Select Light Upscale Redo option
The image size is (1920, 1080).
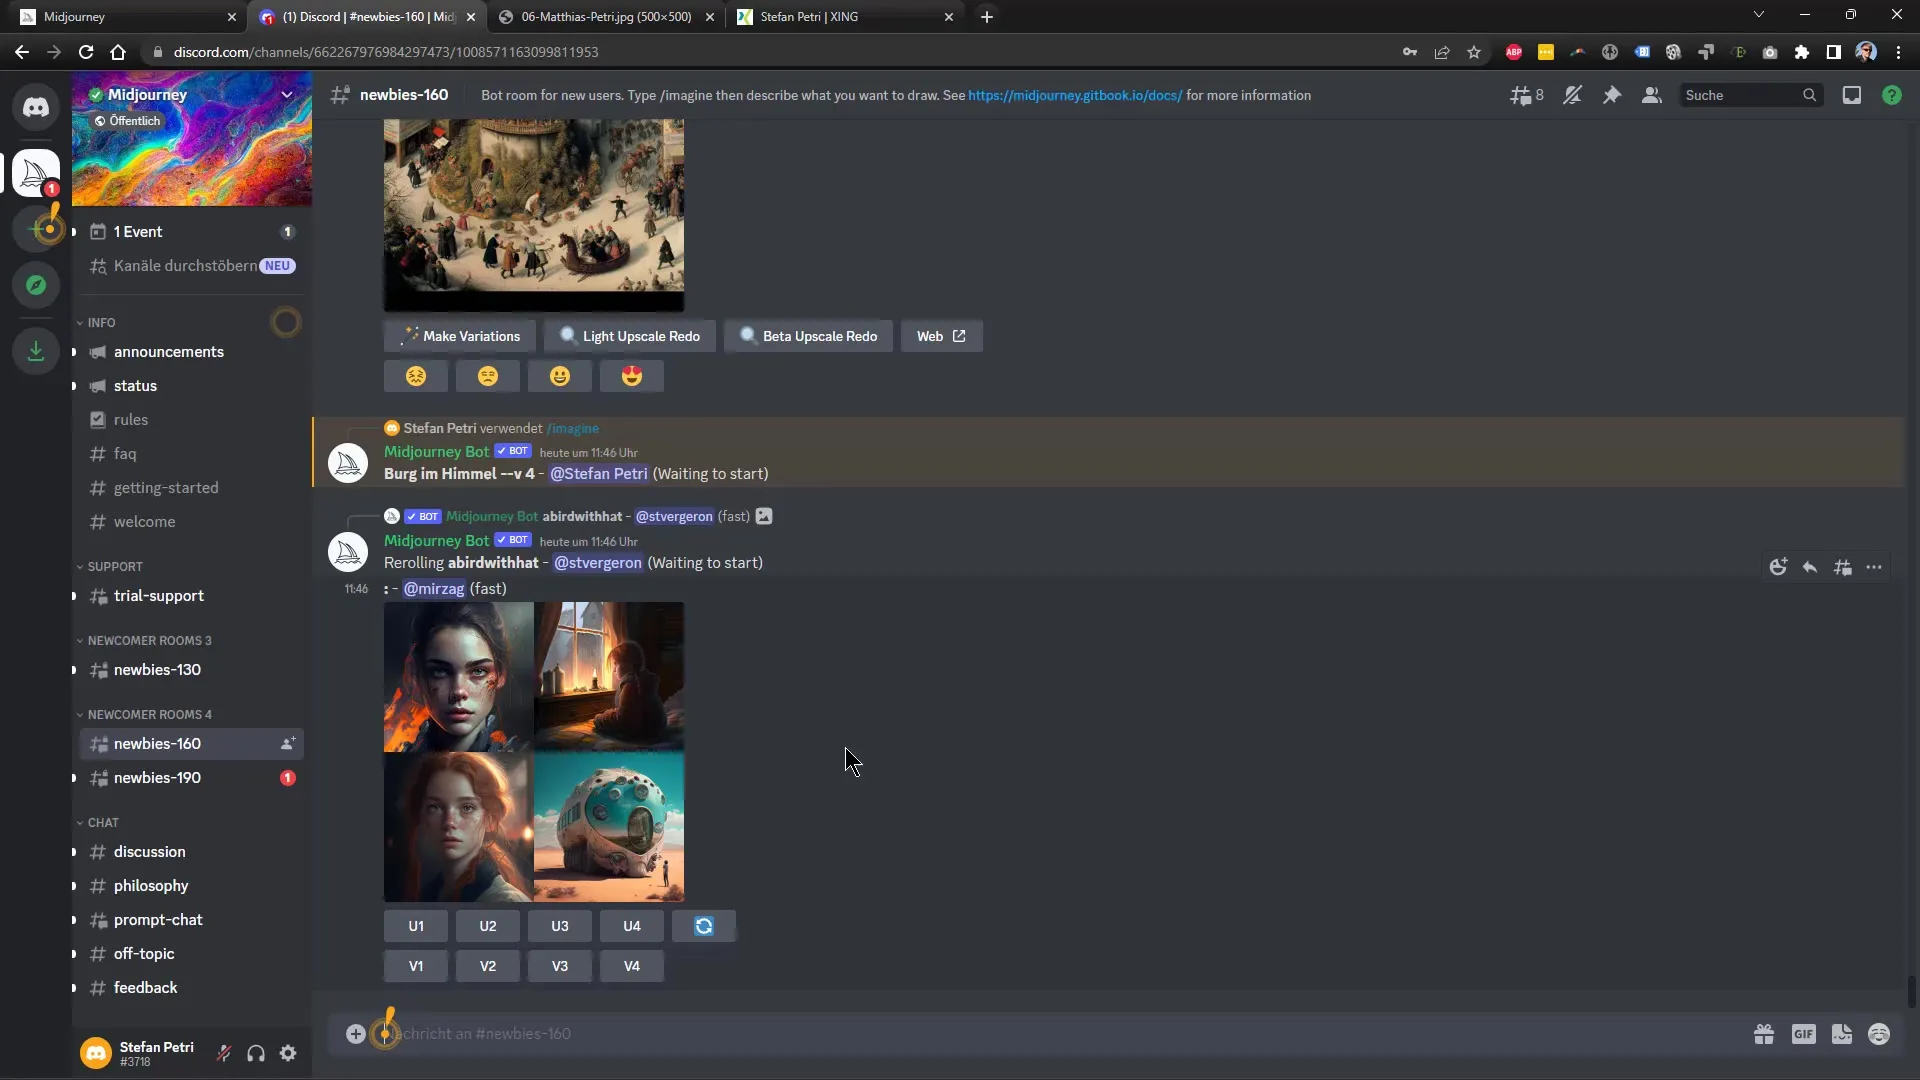(x=632, y=335)
